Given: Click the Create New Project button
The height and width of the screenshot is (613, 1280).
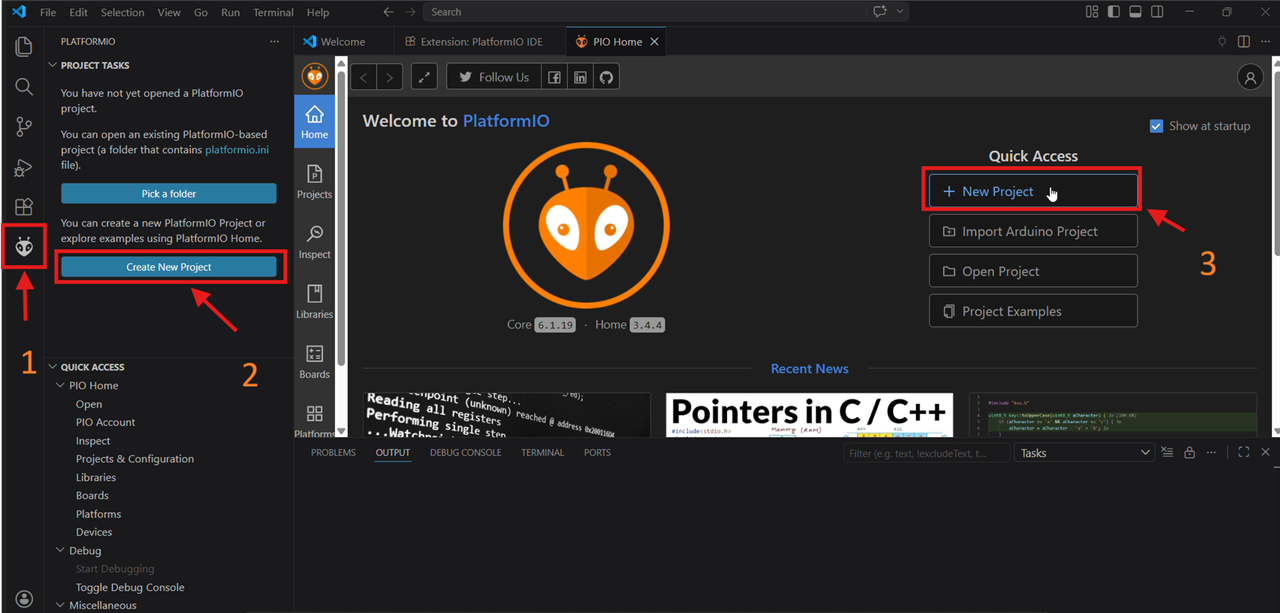Looking at the screenshot, I should 169,267.
